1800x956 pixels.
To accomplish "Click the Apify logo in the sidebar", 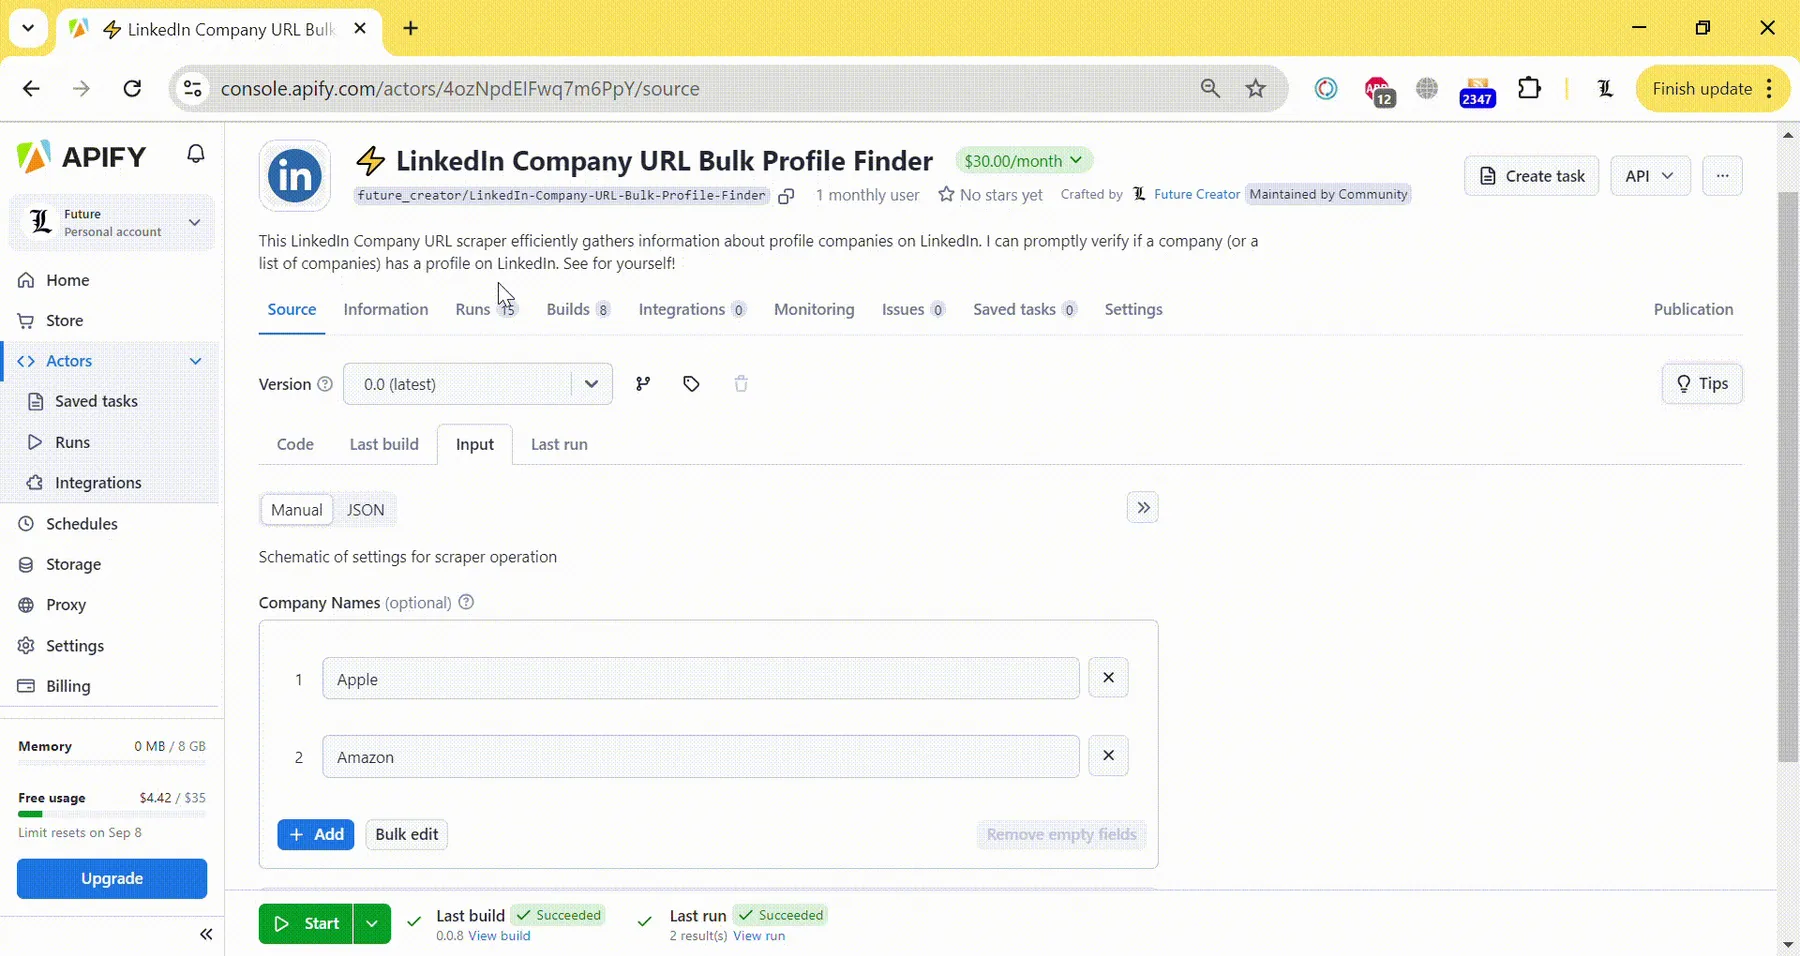I will click(x=82, y=157).
